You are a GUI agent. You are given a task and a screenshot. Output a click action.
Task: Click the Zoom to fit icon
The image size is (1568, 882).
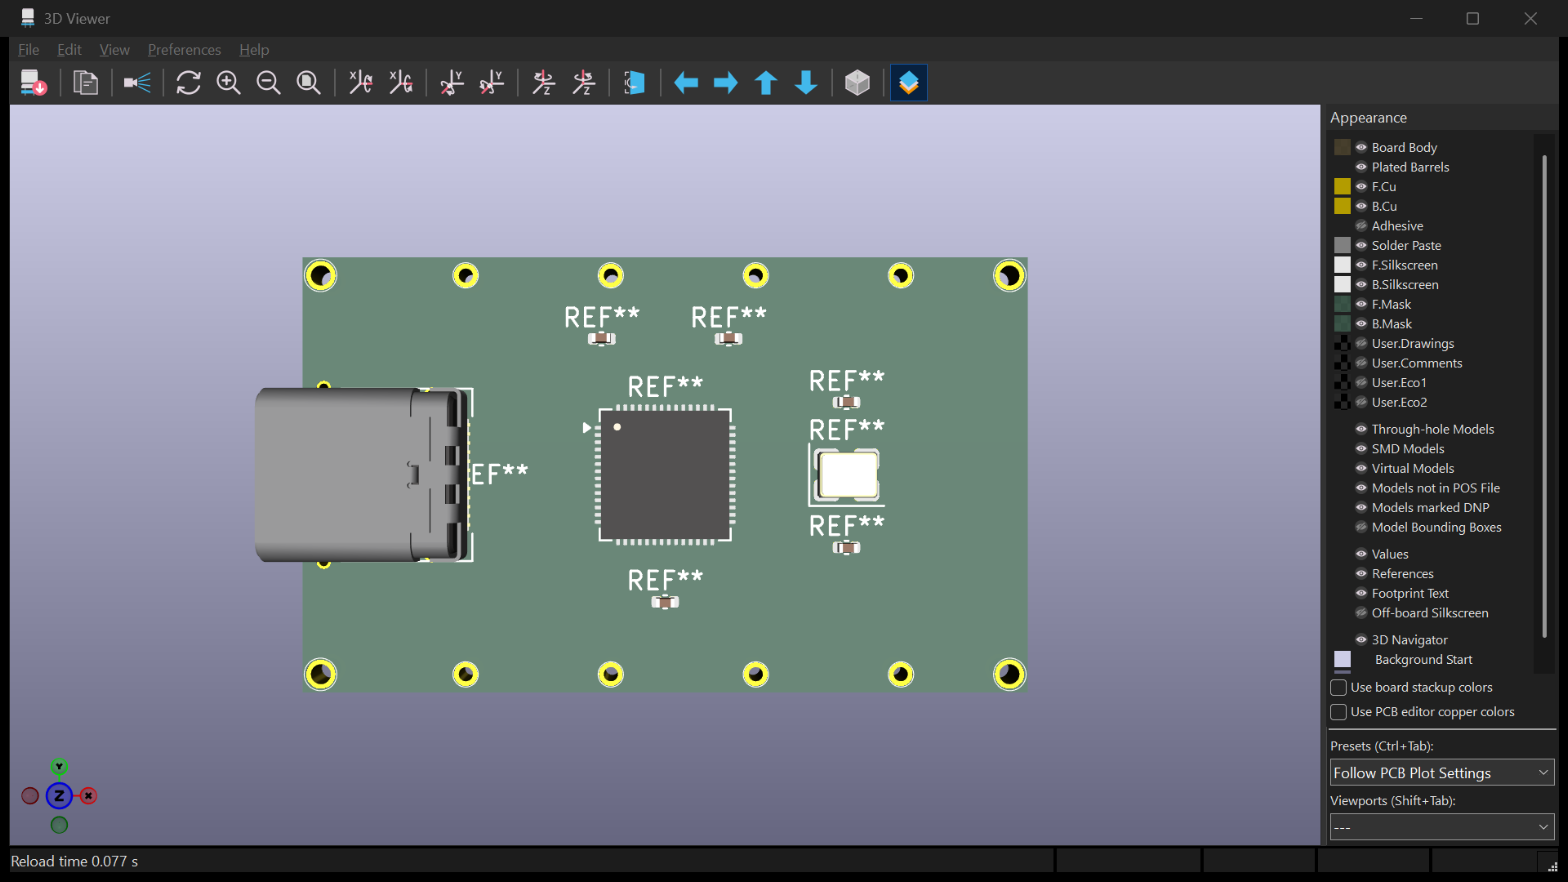(308, 83)
